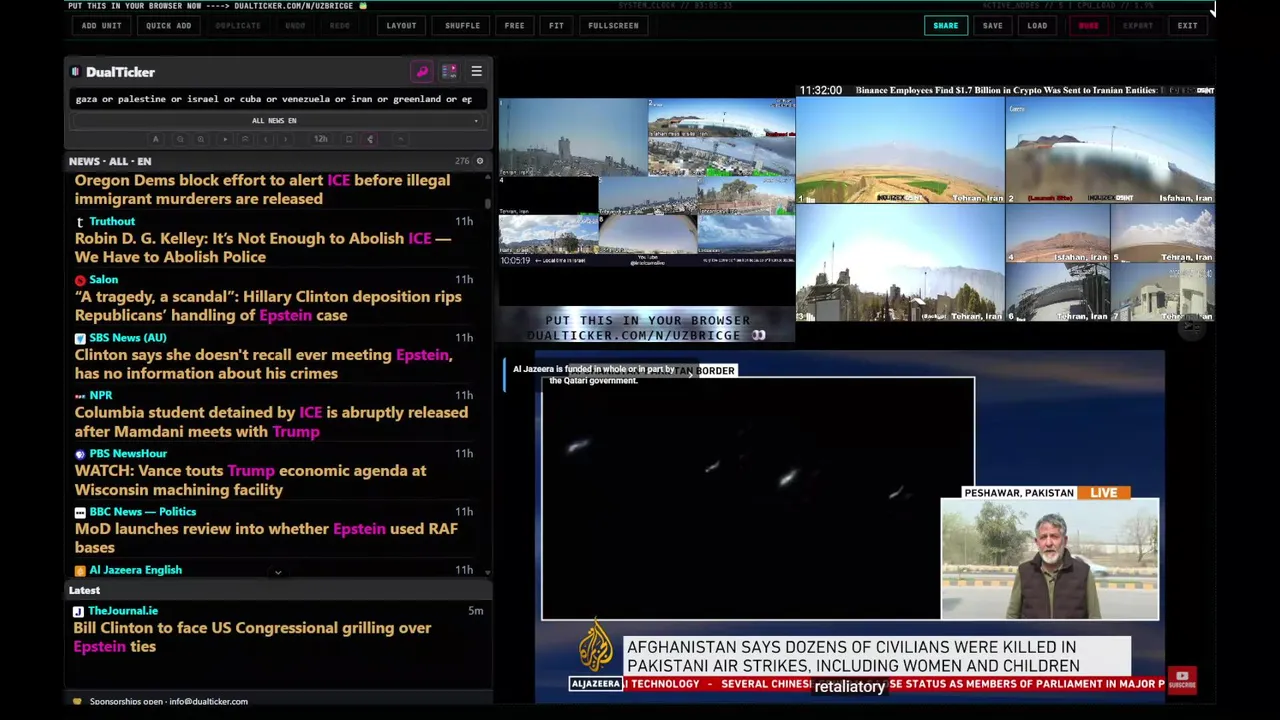
Task: Click the 'Latest' section header
Action: pos(84,590)
